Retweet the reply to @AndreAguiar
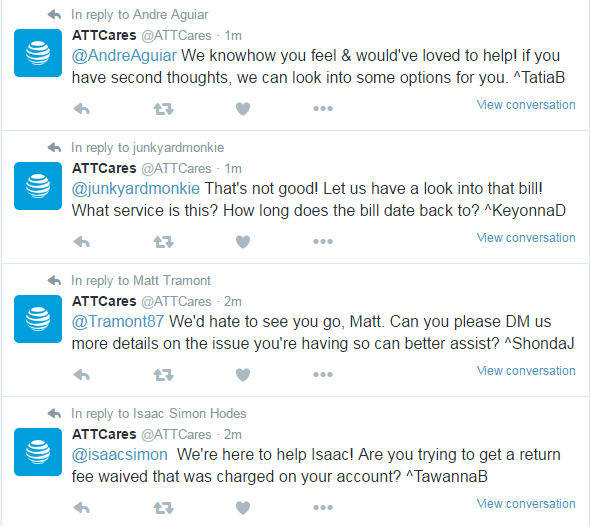Viewport: 590px width, 526px height. [163, 109]
